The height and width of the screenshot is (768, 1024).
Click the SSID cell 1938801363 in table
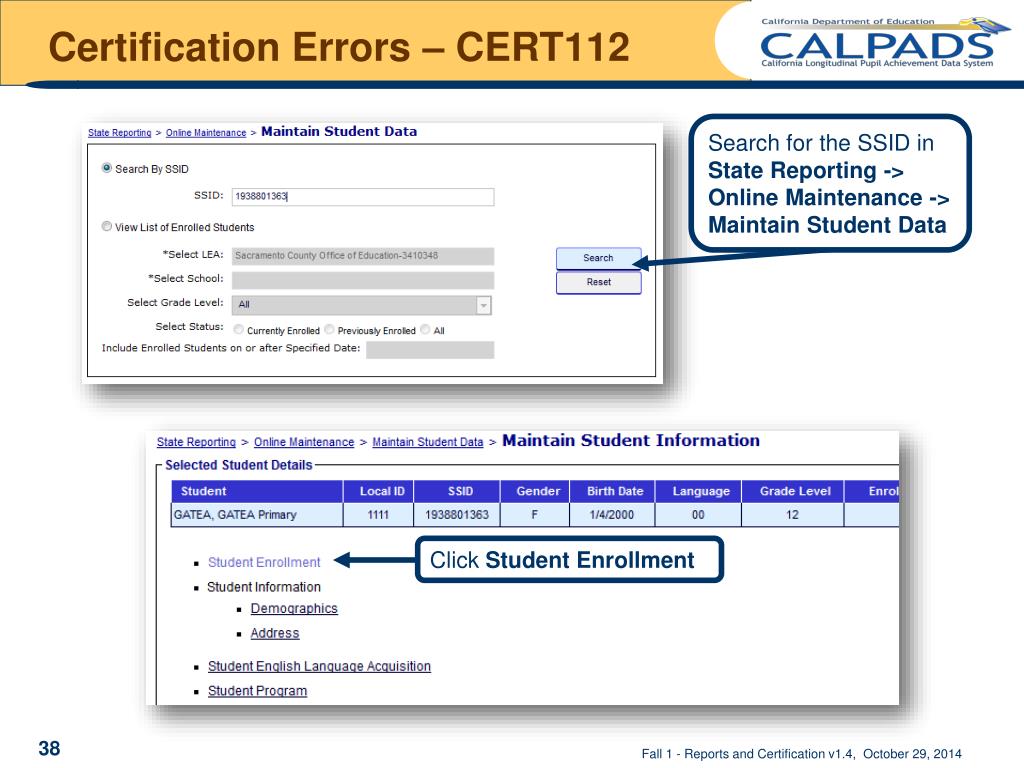[456, 515]
